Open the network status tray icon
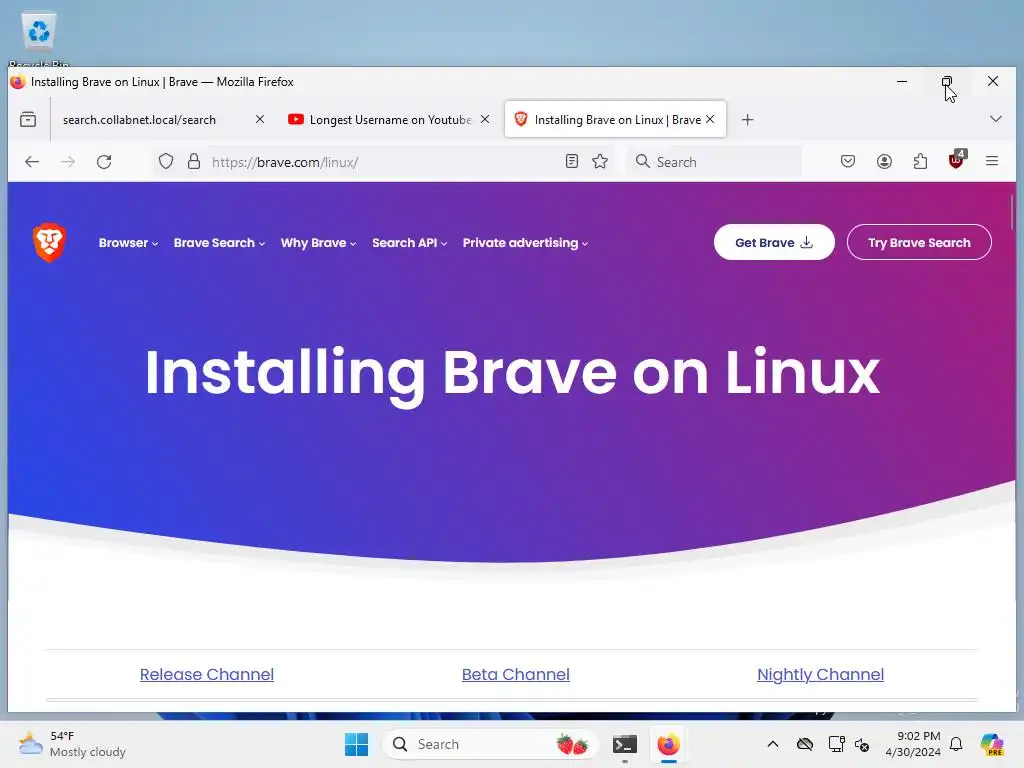The height and width of the screenshot is (768, 1024). click(836, 744)
